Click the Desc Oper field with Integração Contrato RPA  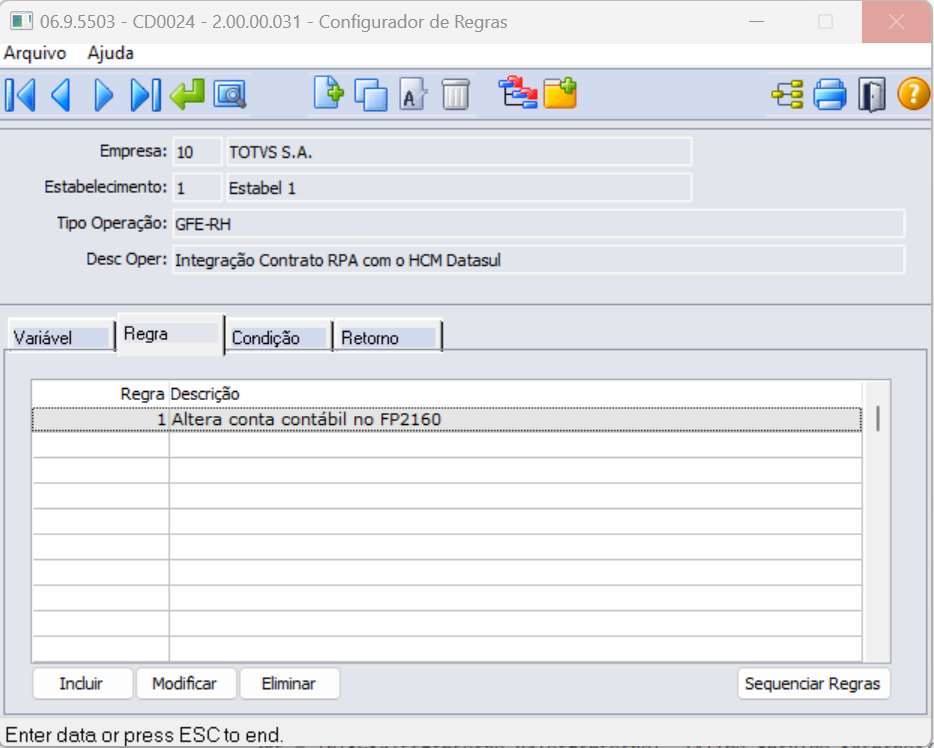coord(538,260)
